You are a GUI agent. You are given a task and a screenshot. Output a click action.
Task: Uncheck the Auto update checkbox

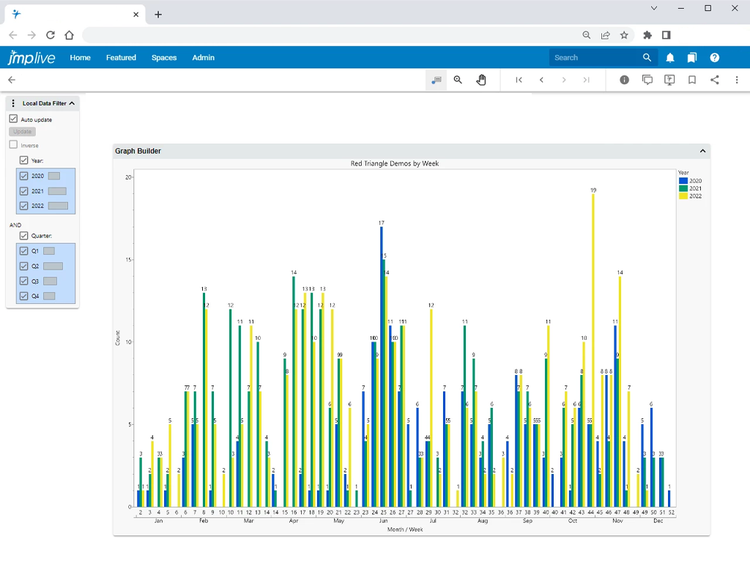click(x=14, y=119)
